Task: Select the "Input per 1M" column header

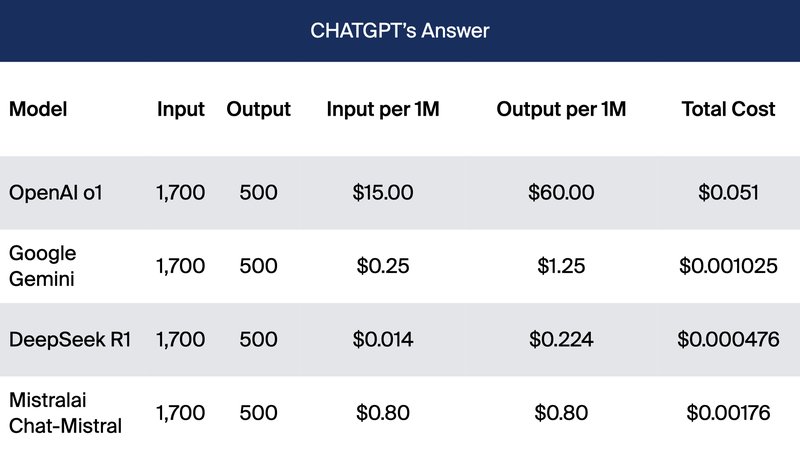Action: click(x=383, y=110)
